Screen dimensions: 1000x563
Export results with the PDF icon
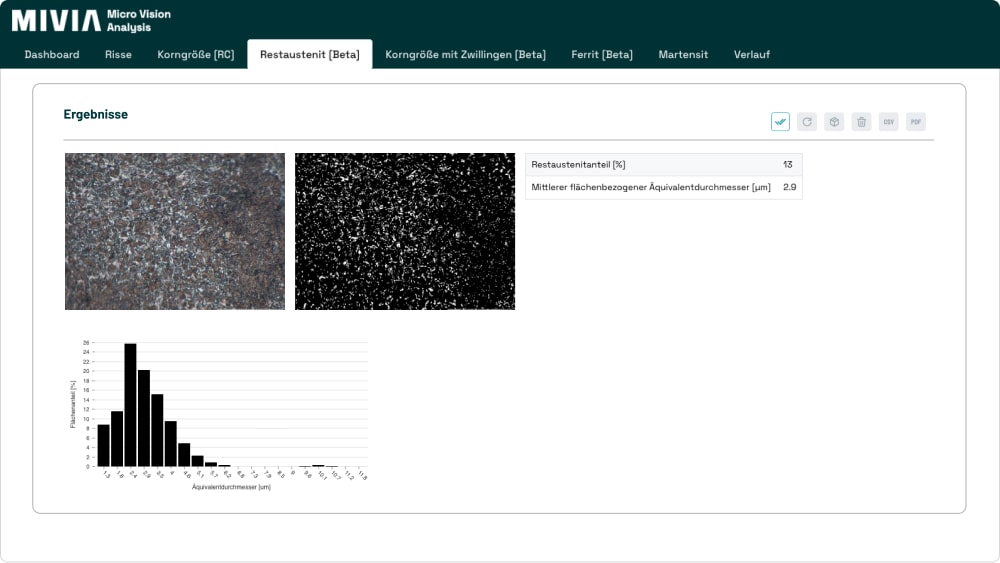pyautogui.click(x=915, y=122)
